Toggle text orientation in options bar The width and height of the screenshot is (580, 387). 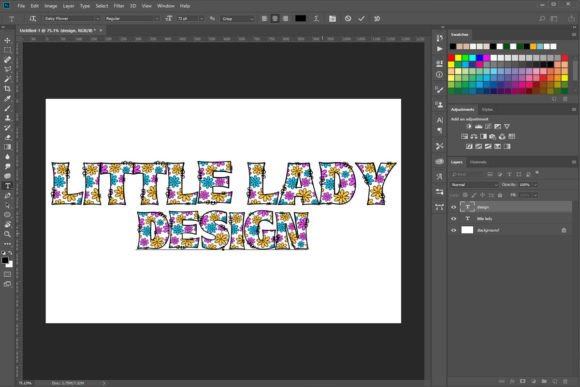point(33,18)
